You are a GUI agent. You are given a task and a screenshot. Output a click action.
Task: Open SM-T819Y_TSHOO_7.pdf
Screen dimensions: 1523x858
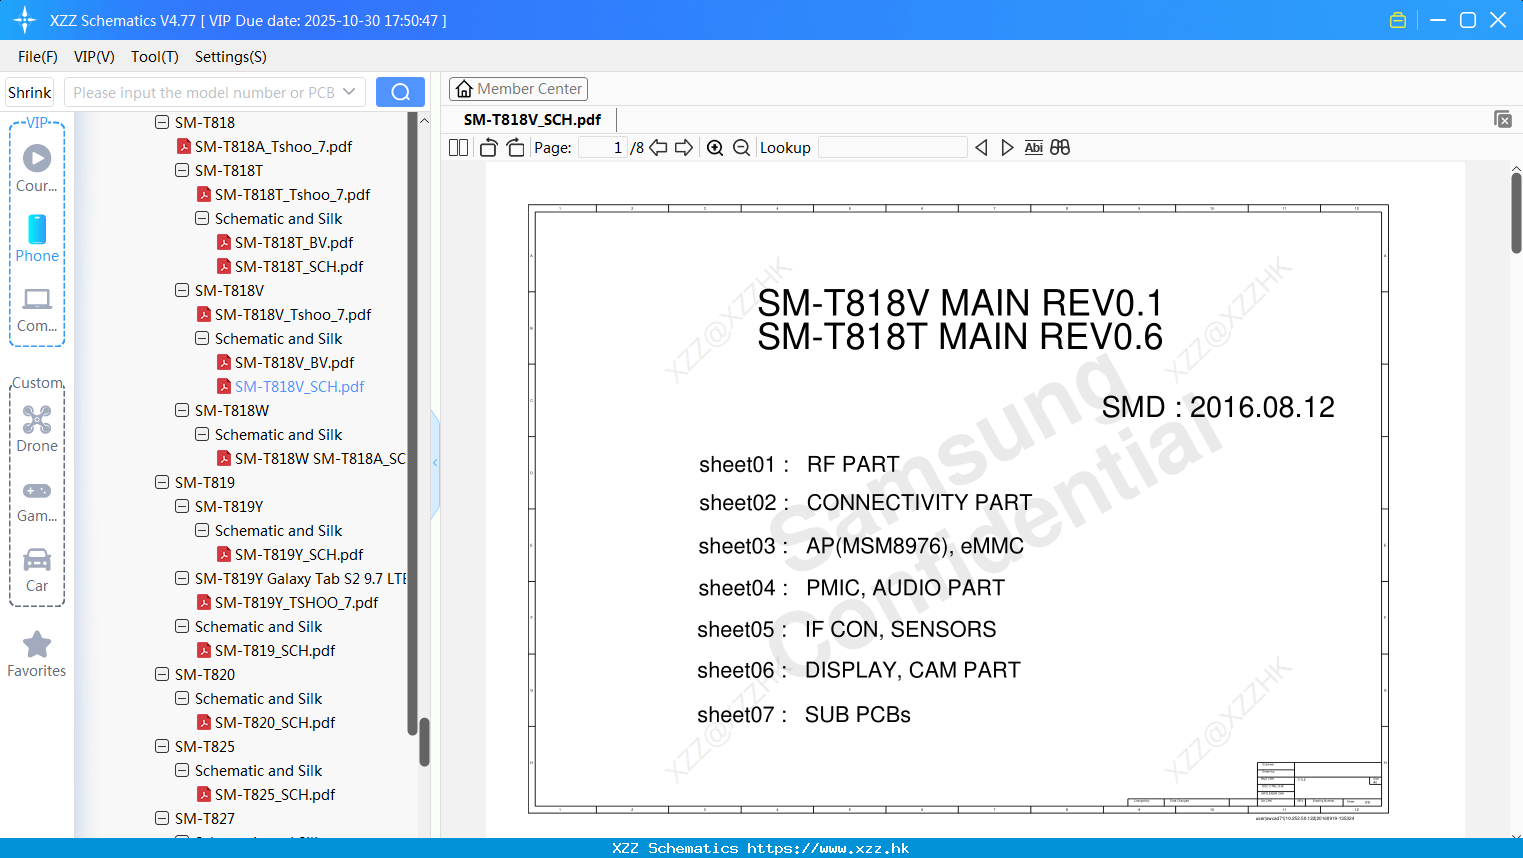(296, 602)
